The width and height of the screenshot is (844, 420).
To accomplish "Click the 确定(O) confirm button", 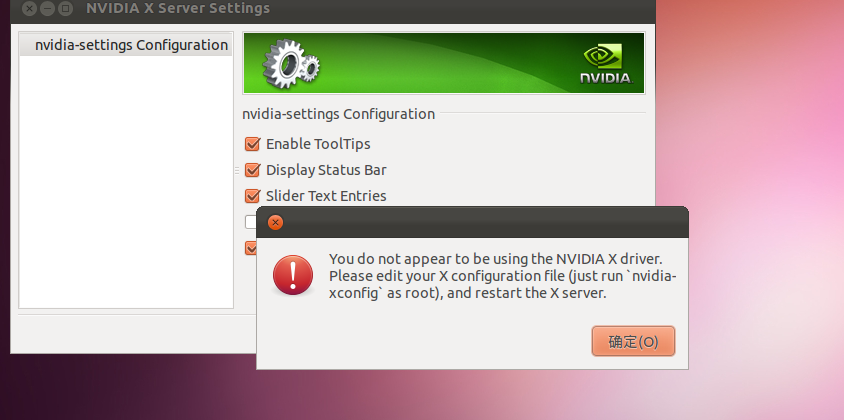I will pos(633,341).
